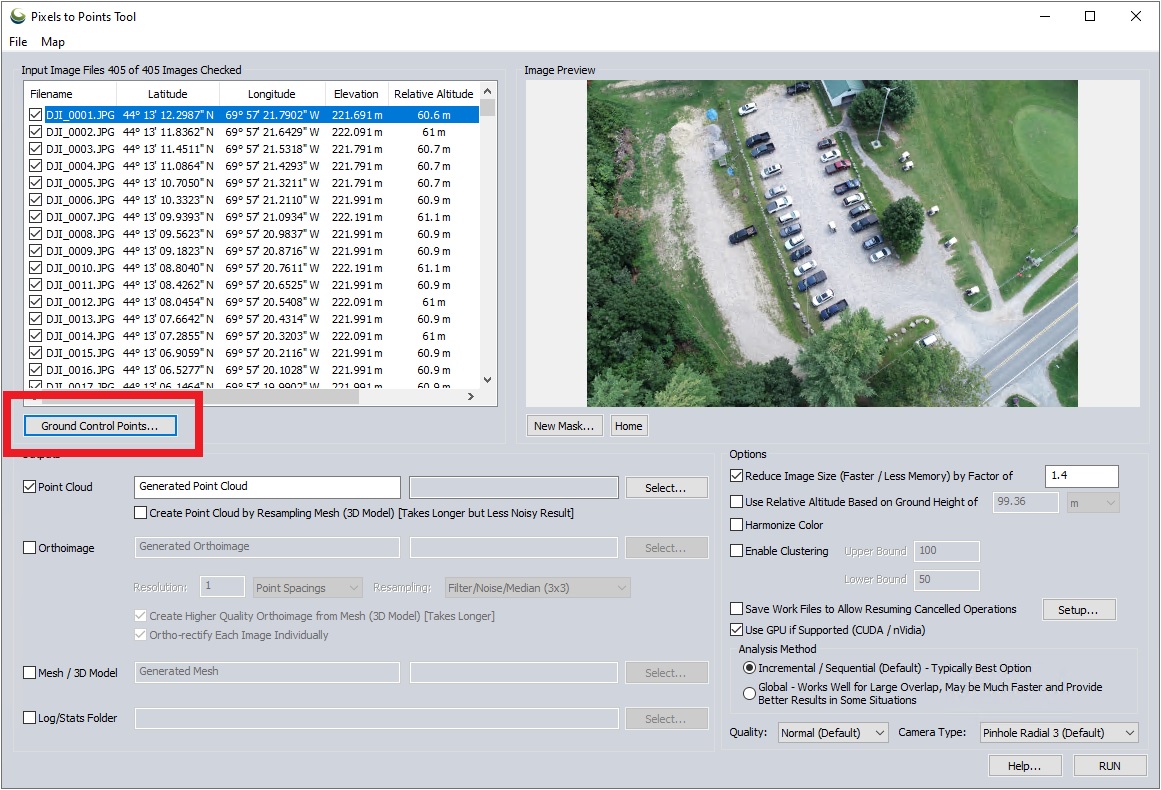Screen dimensions: 1161x790
Task: Select Global analysis method radio button
Action: [x=749, y=693]
